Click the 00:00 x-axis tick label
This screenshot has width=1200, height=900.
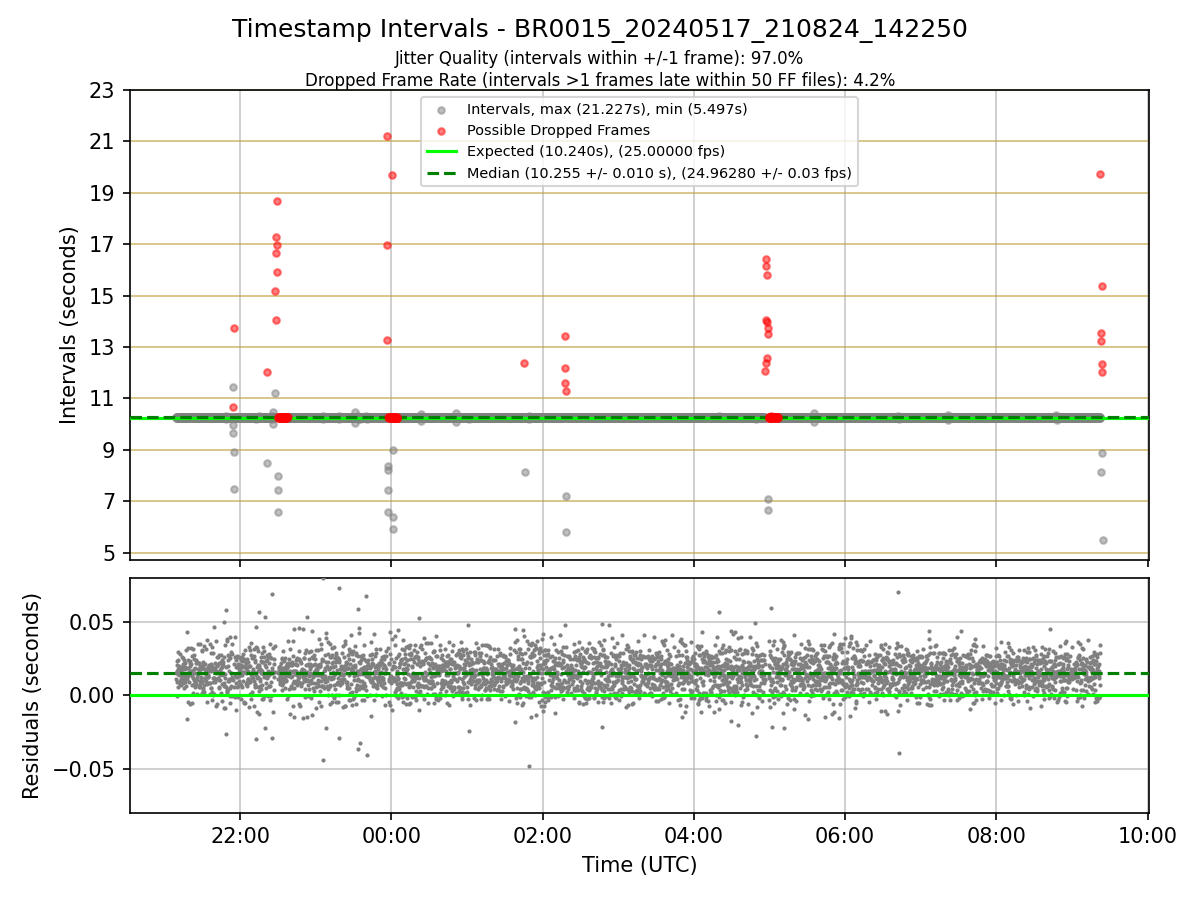pos(391,836)
